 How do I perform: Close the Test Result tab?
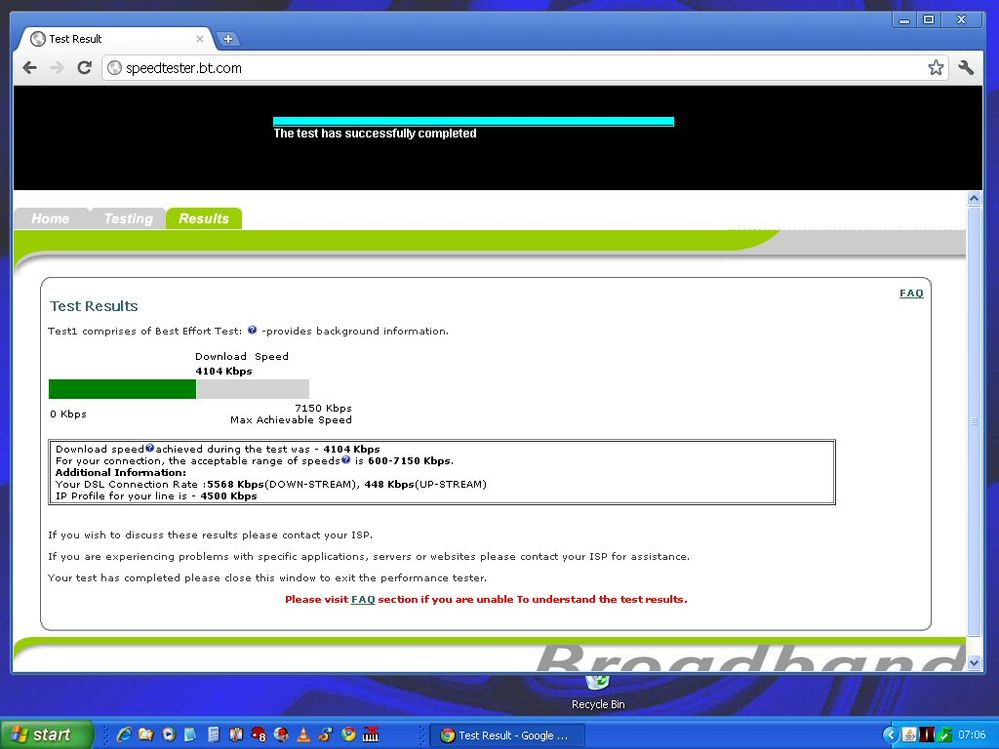click(199, 39)
